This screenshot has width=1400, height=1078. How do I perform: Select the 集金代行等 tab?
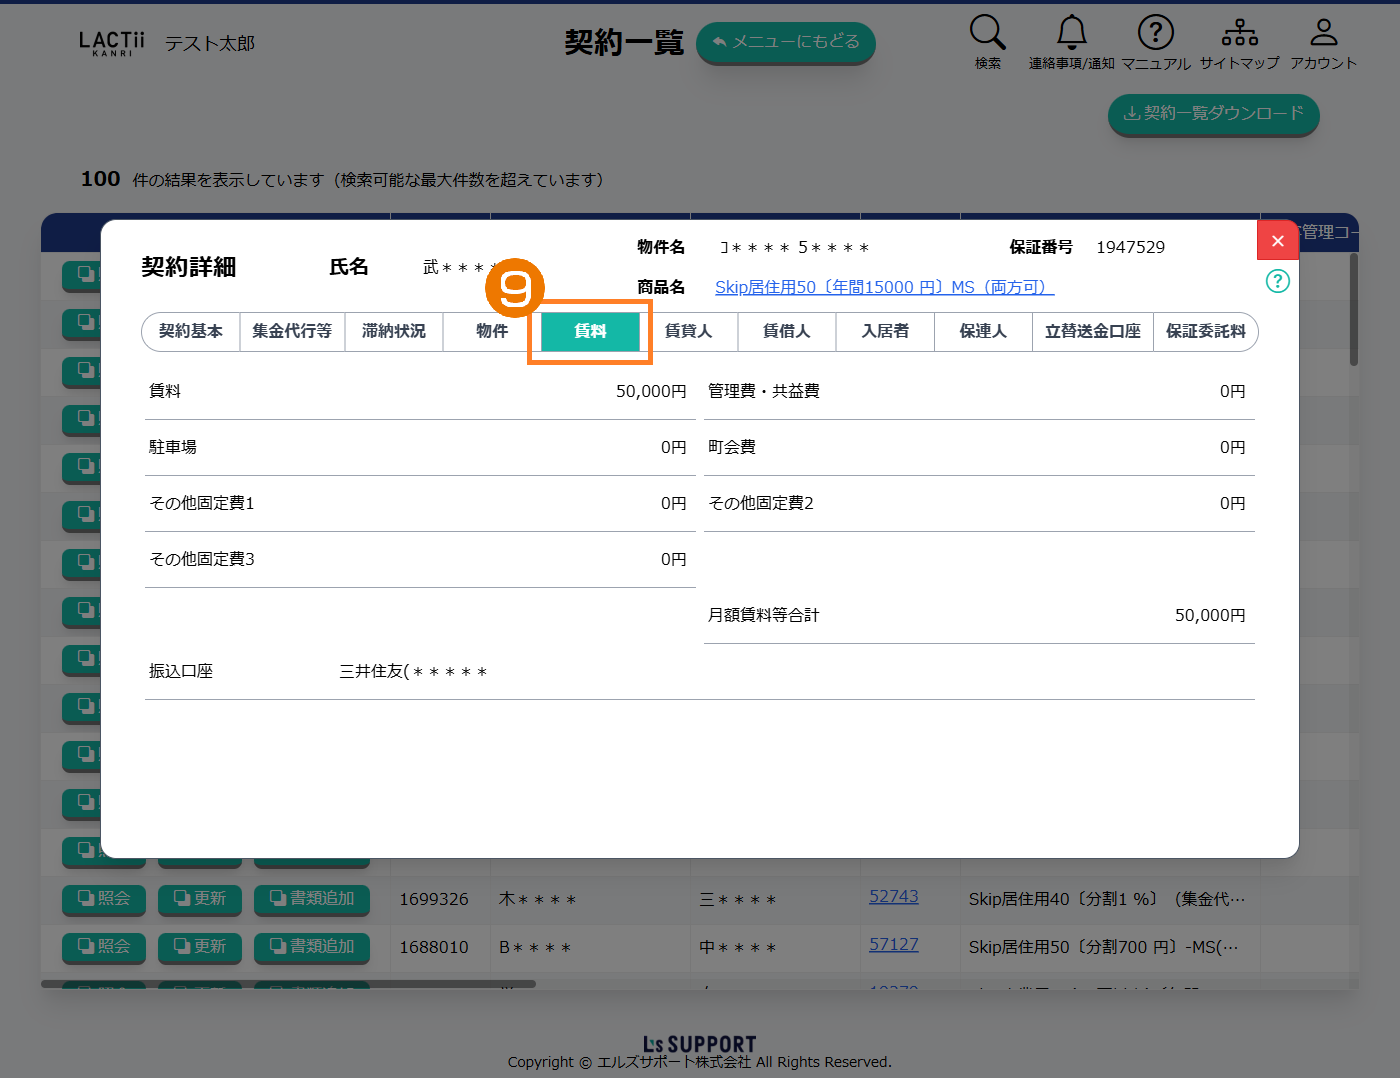(292, 331)
